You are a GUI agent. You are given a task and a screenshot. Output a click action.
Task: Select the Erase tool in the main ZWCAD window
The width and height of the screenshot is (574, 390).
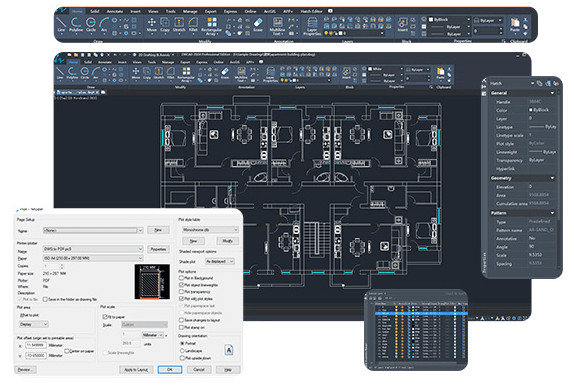(225, 73)
